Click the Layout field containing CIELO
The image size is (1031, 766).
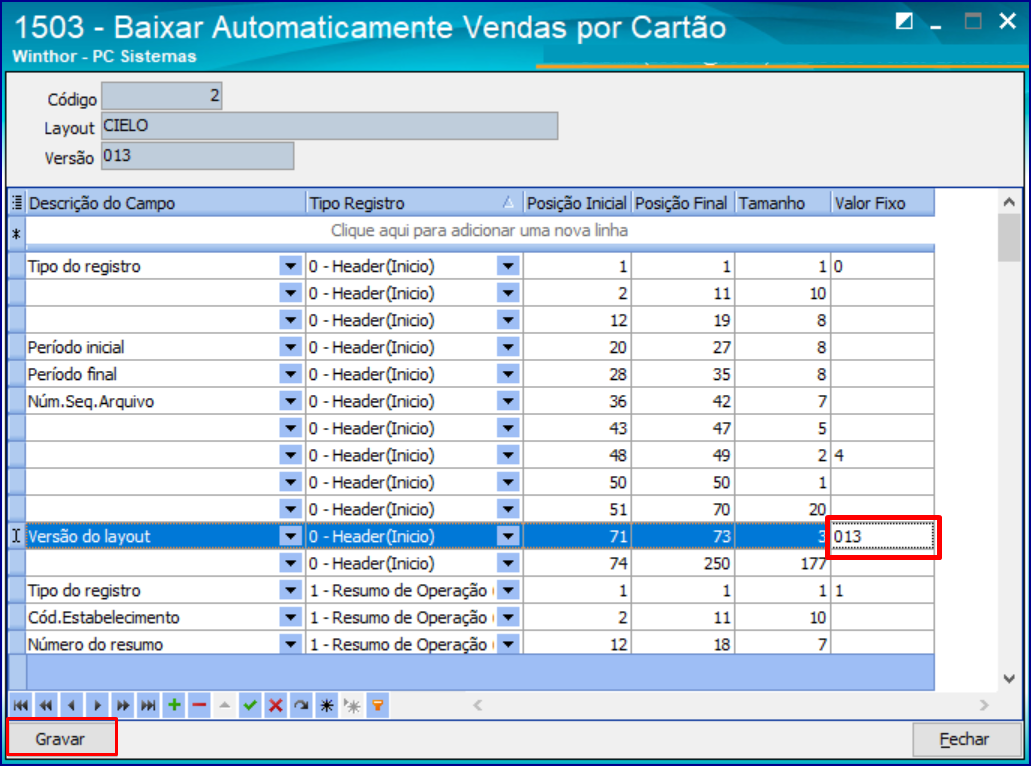[329, 126]
